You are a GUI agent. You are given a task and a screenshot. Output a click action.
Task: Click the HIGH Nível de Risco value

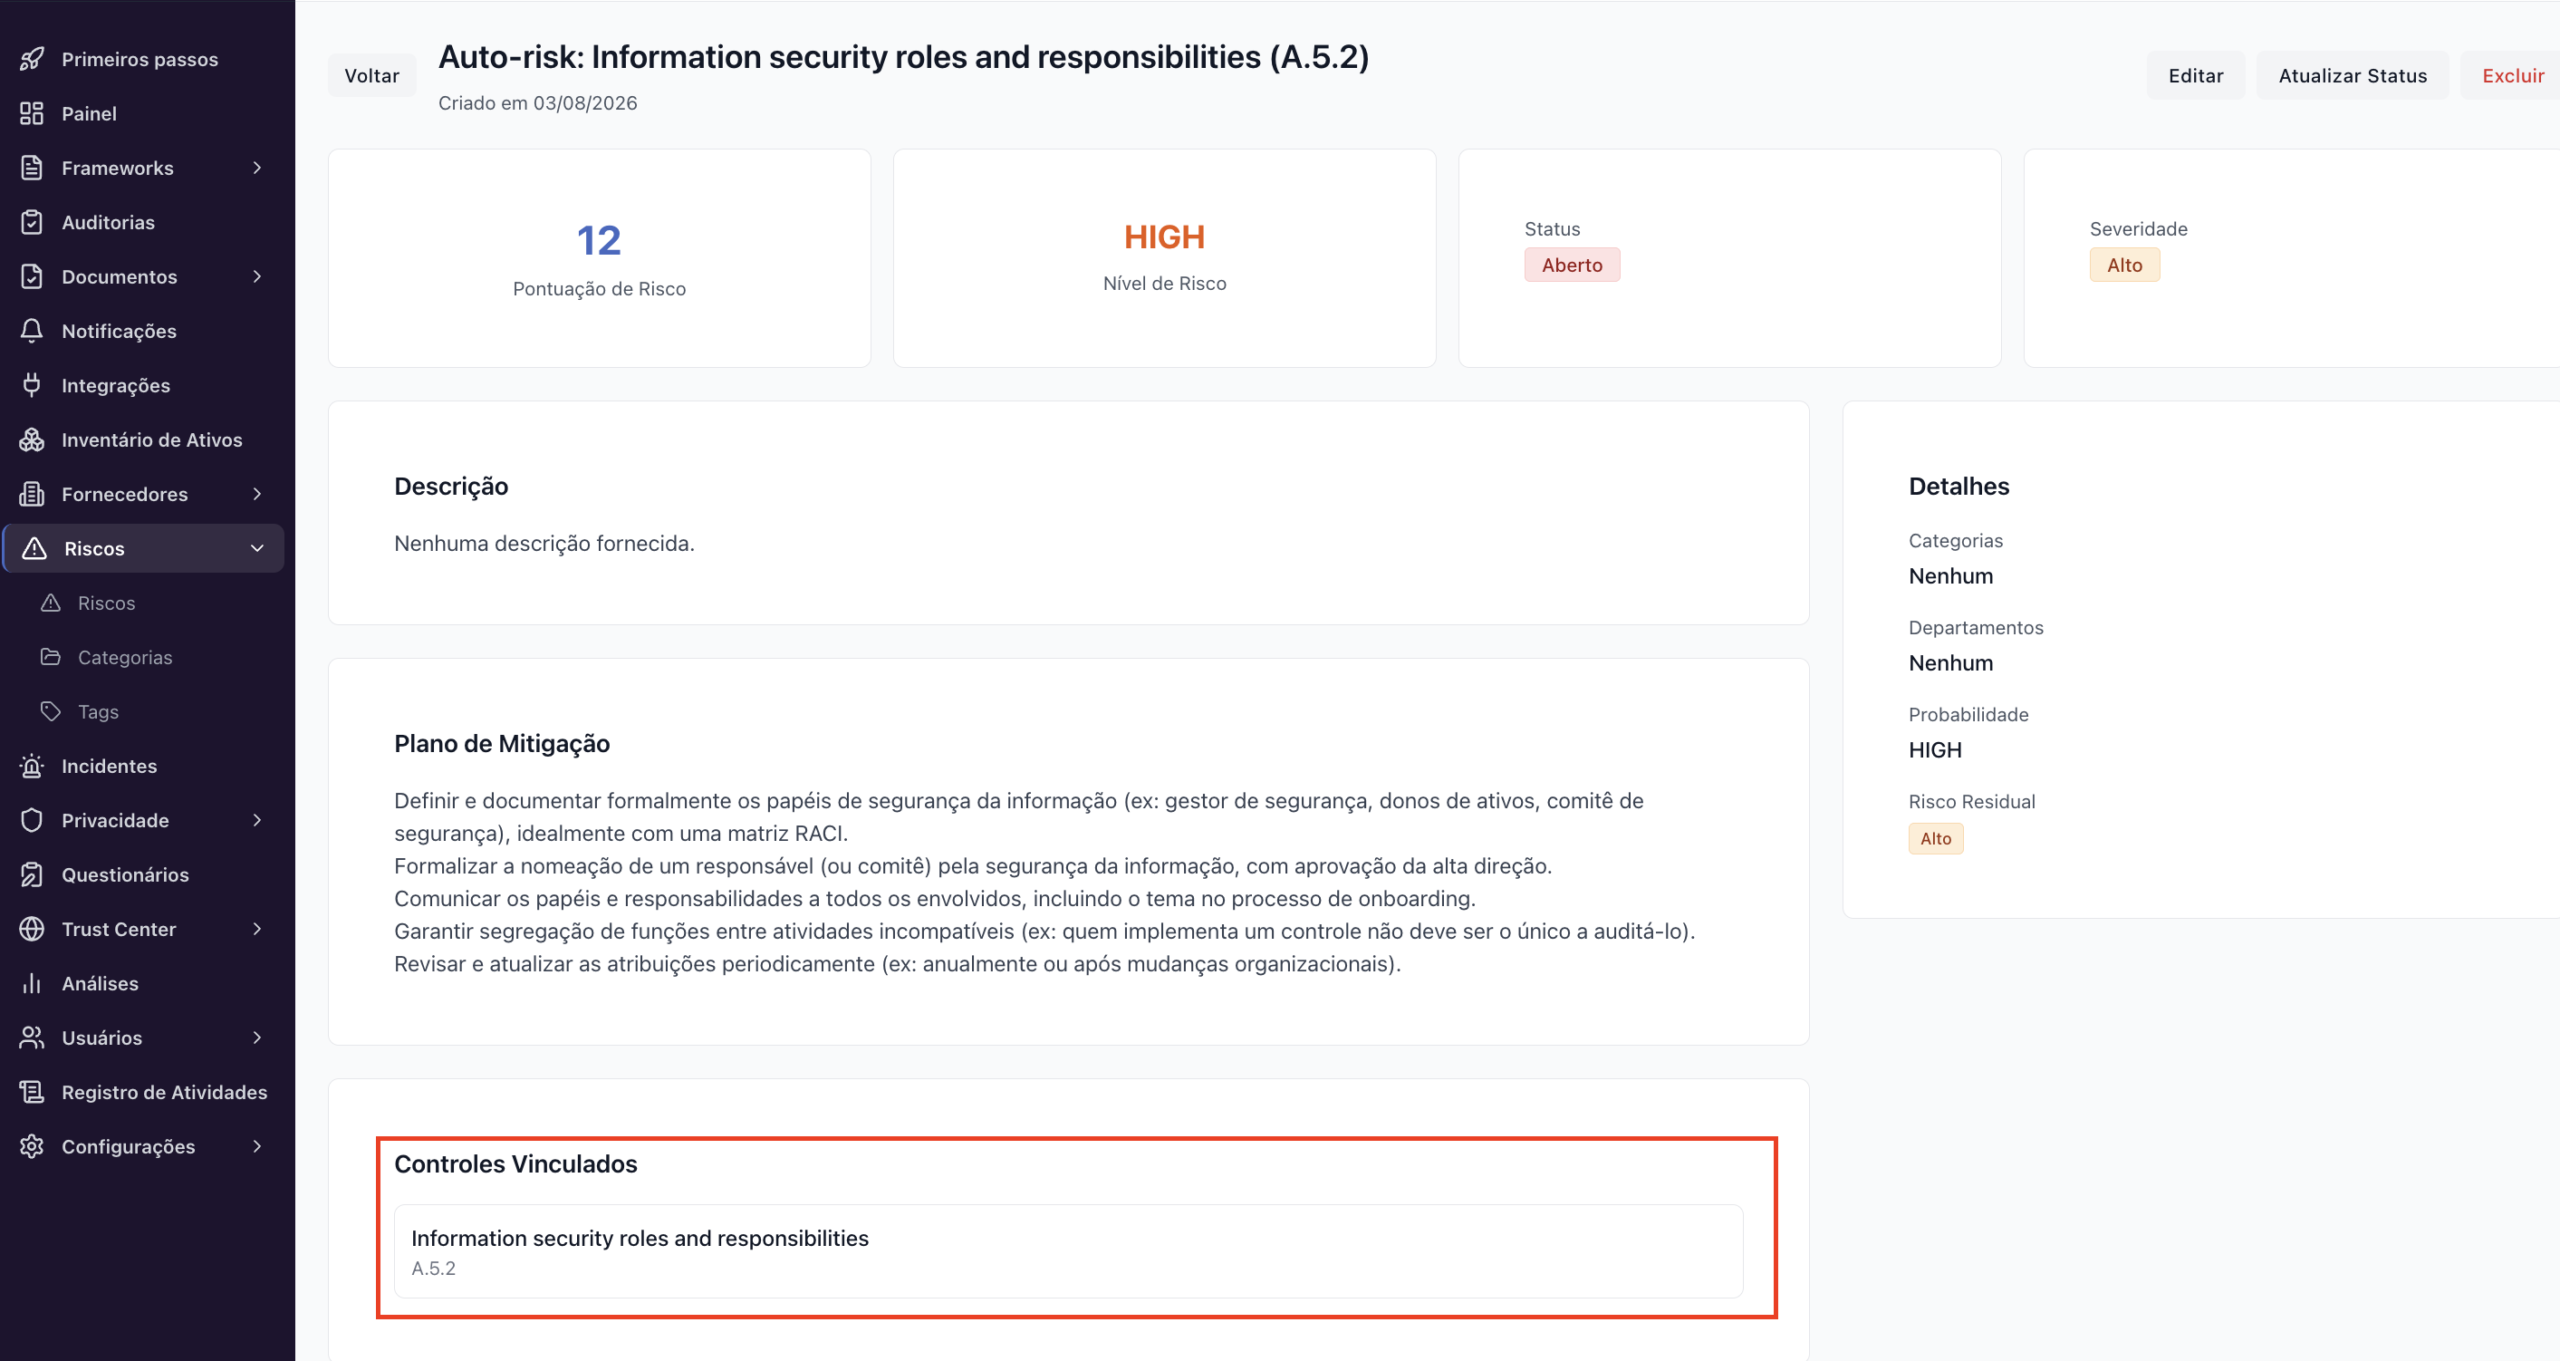click(1164, 237)
